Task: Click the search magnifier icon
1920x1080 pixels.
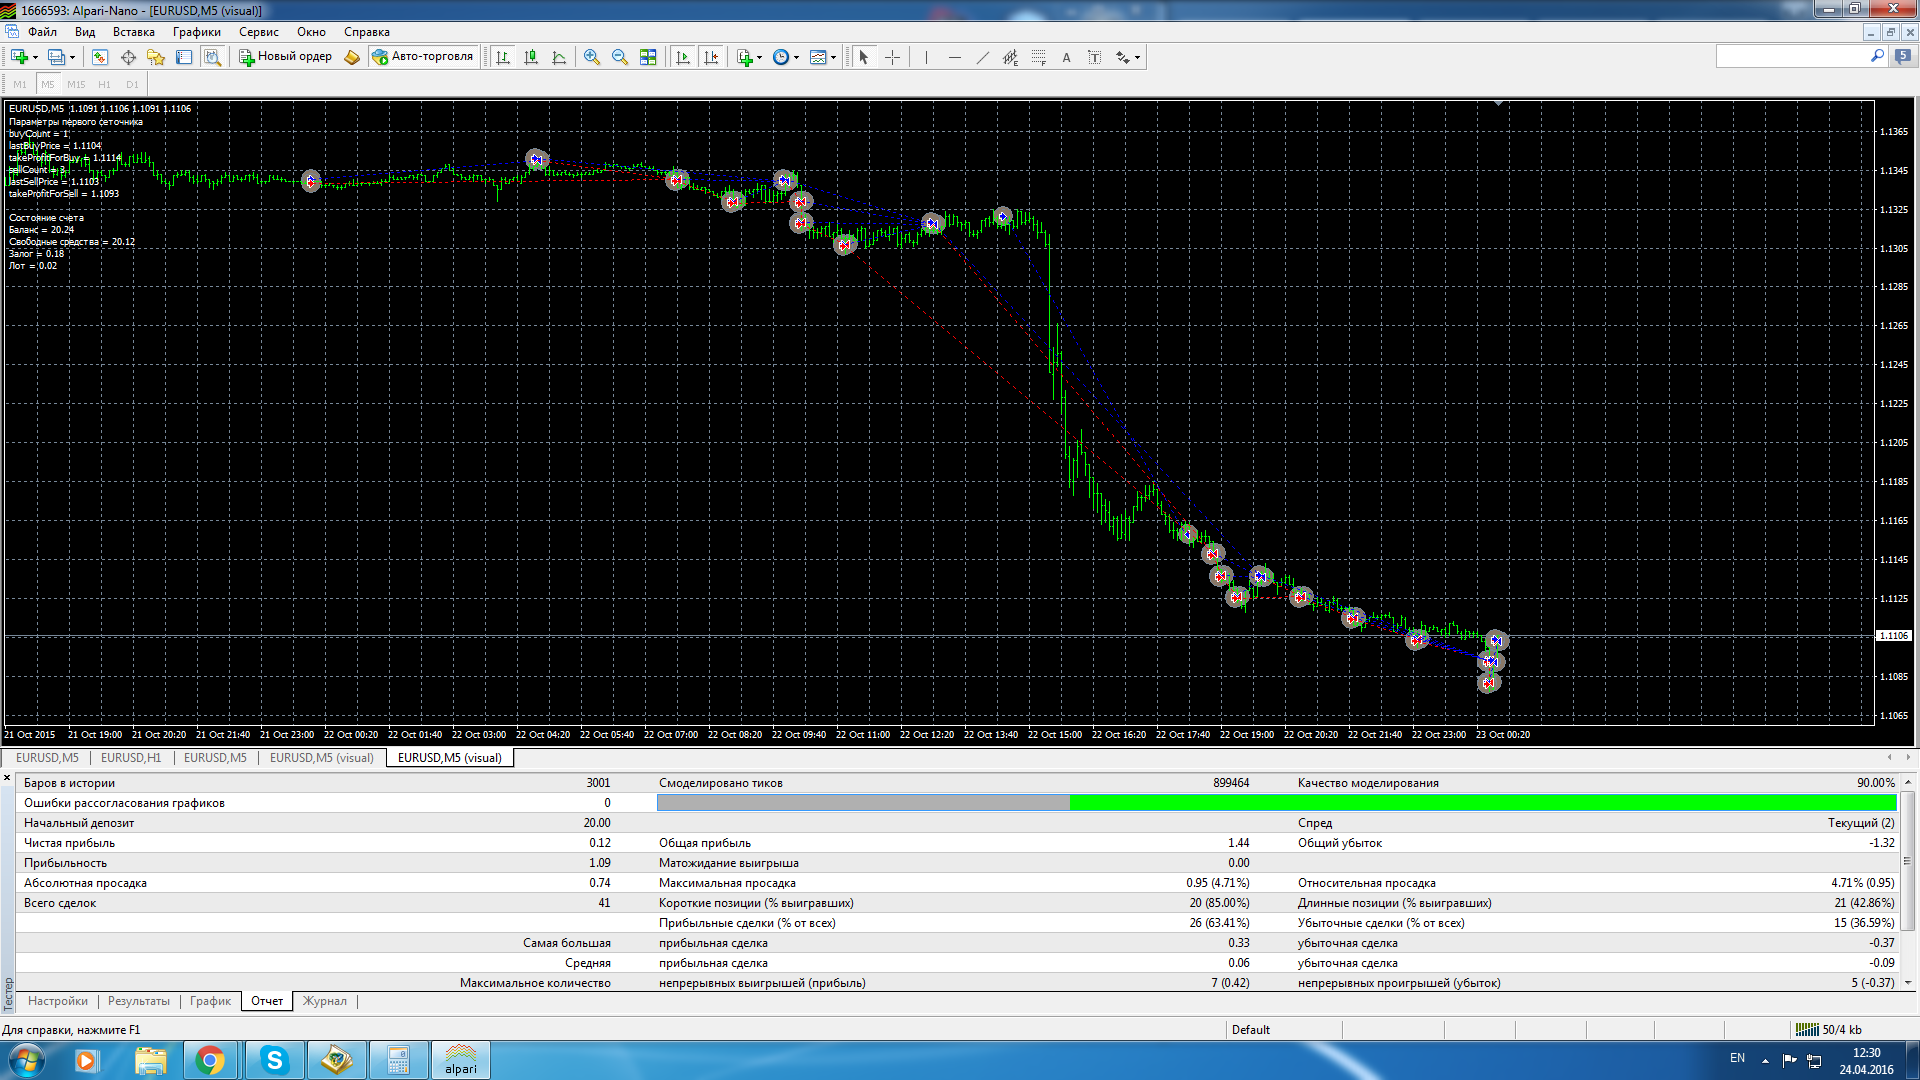Action: click(1877, 56)
